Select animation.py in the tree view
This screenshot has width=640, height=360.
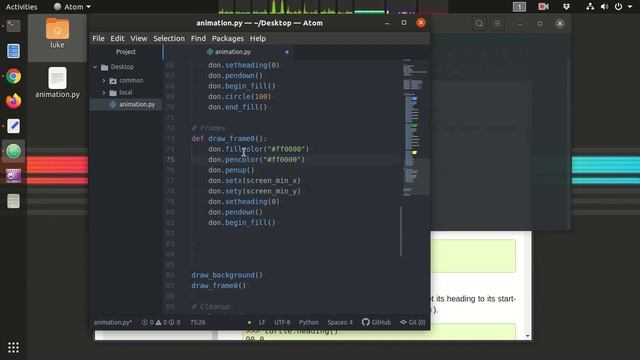point(126,104)
